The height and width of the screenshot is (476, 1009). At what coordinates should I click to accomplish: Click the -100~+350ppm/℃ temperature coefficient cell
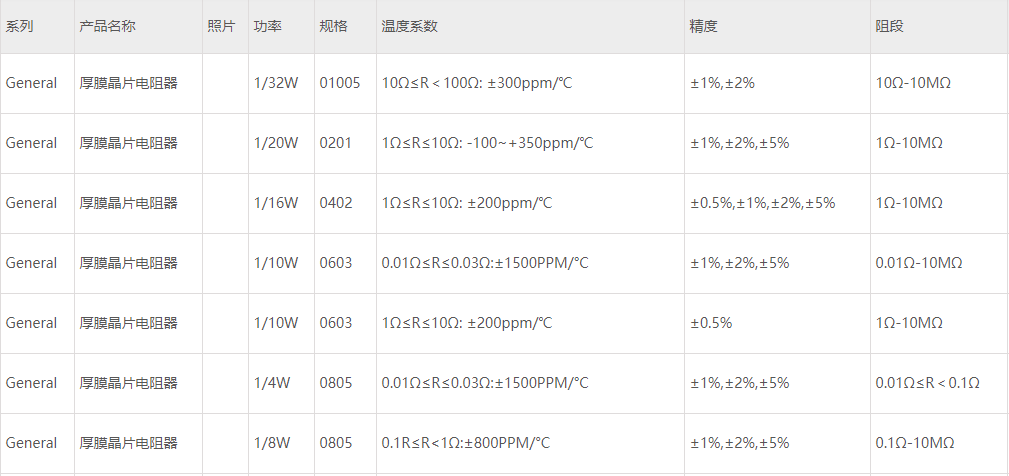(487, 143)
